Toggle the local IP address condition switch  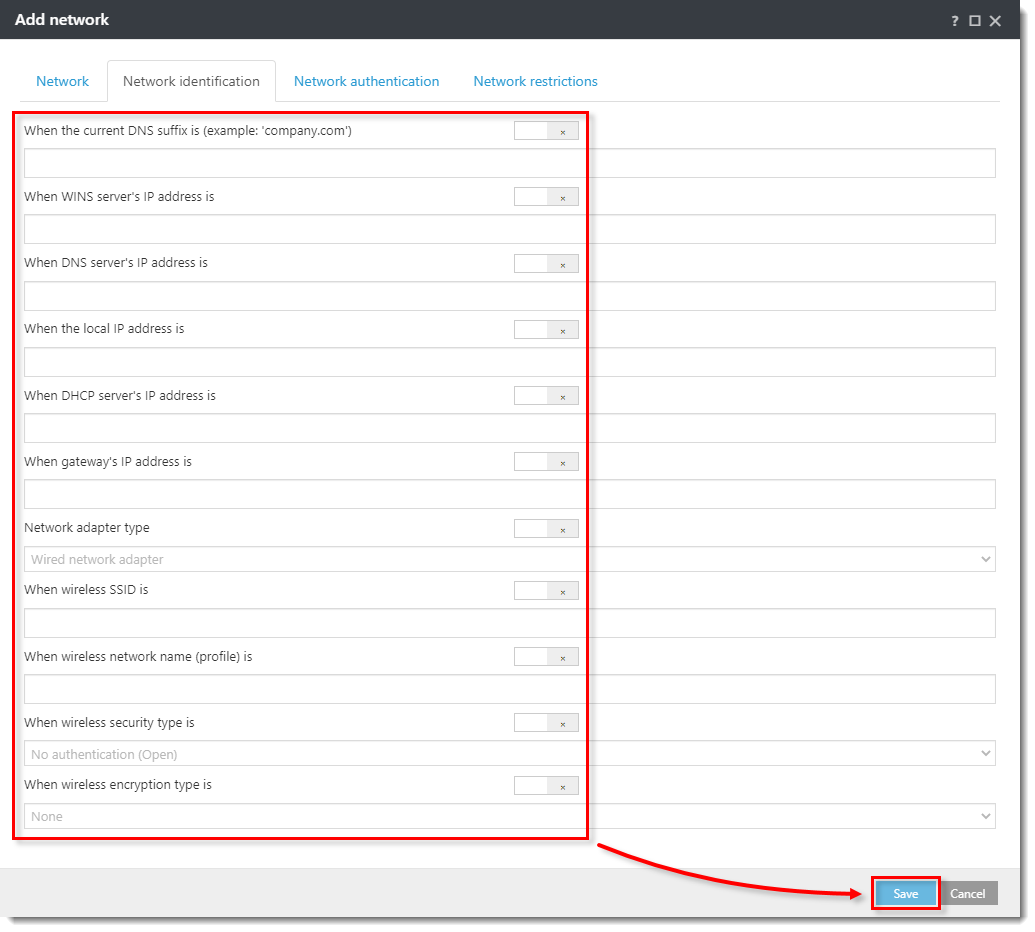pos(546,329)
